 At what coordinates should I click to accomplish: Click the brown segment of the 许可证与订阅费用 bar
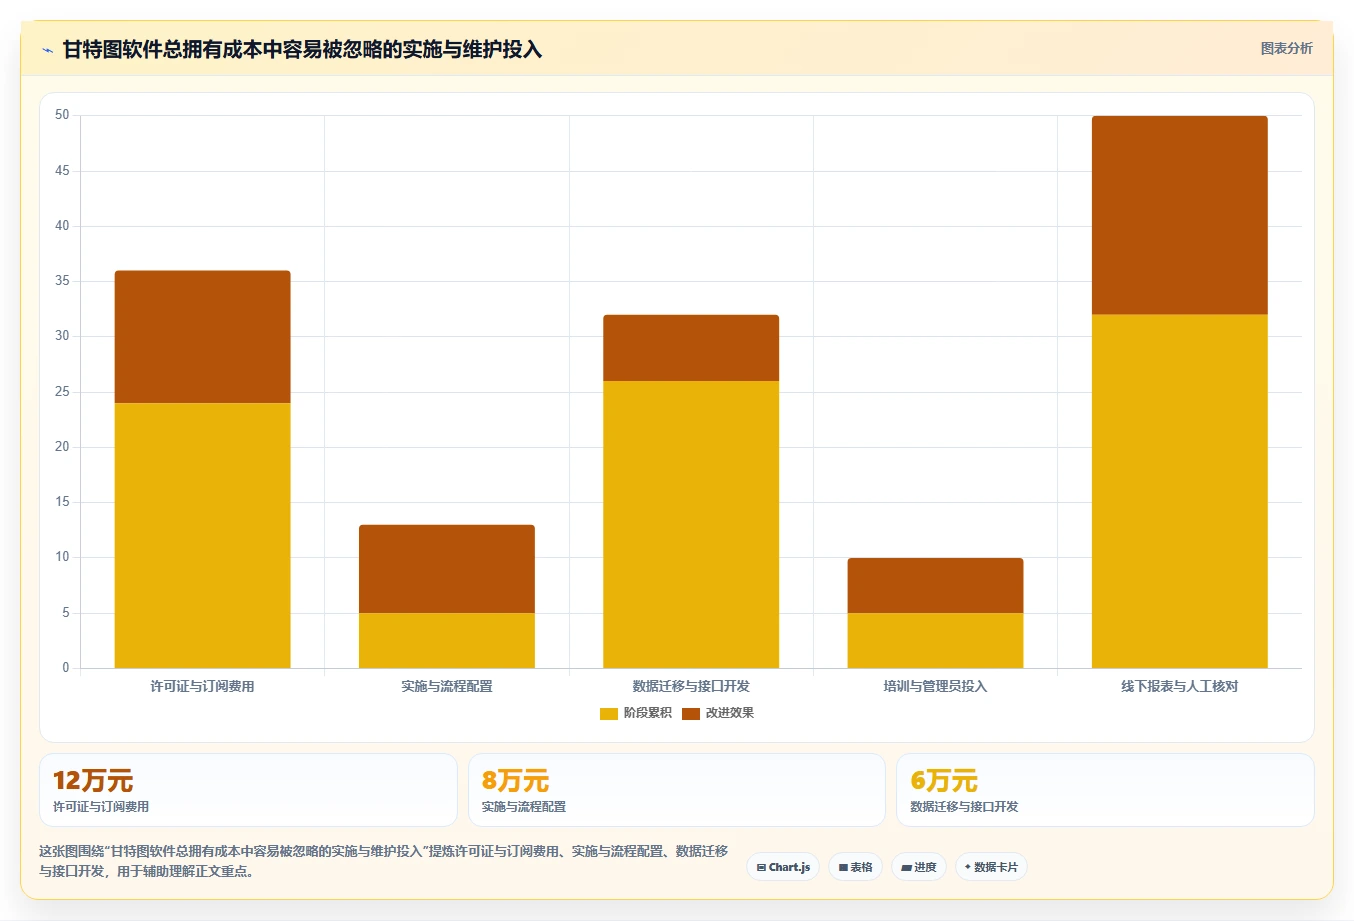tap(203, 337)
